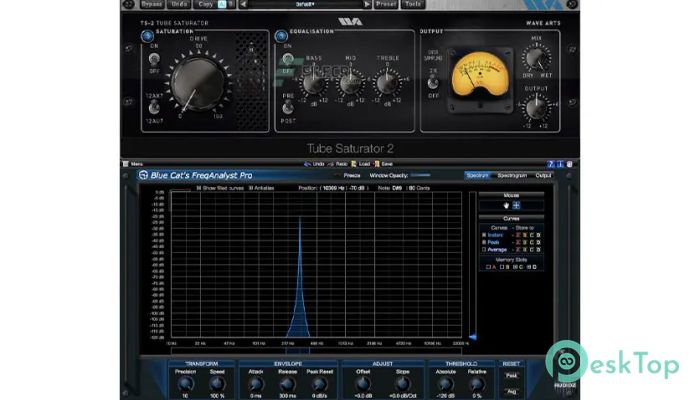The image size is (700, 400).
Task: Toggle Memory Slot C checkbox
Action: [x=515, y=267]
